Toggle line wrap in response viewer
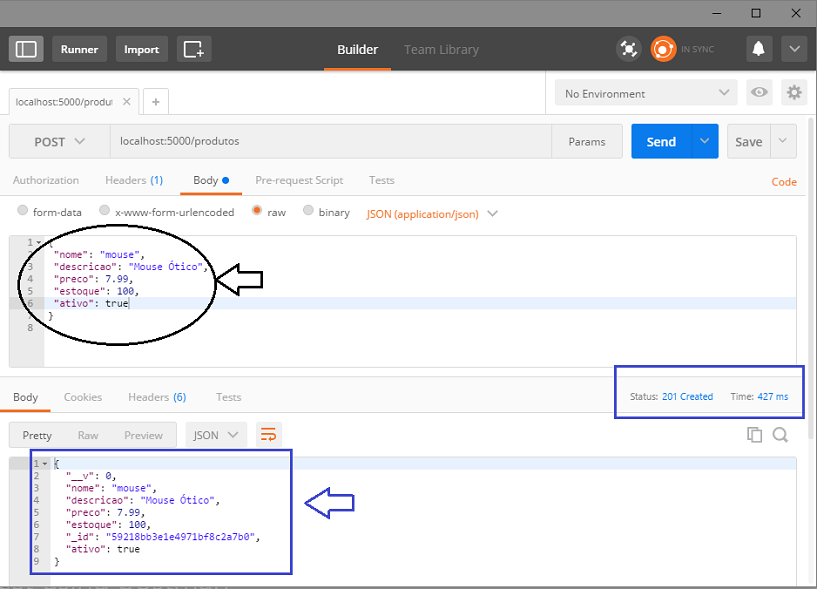The width and height of the screenshot is (817, 589). (268, 435)
